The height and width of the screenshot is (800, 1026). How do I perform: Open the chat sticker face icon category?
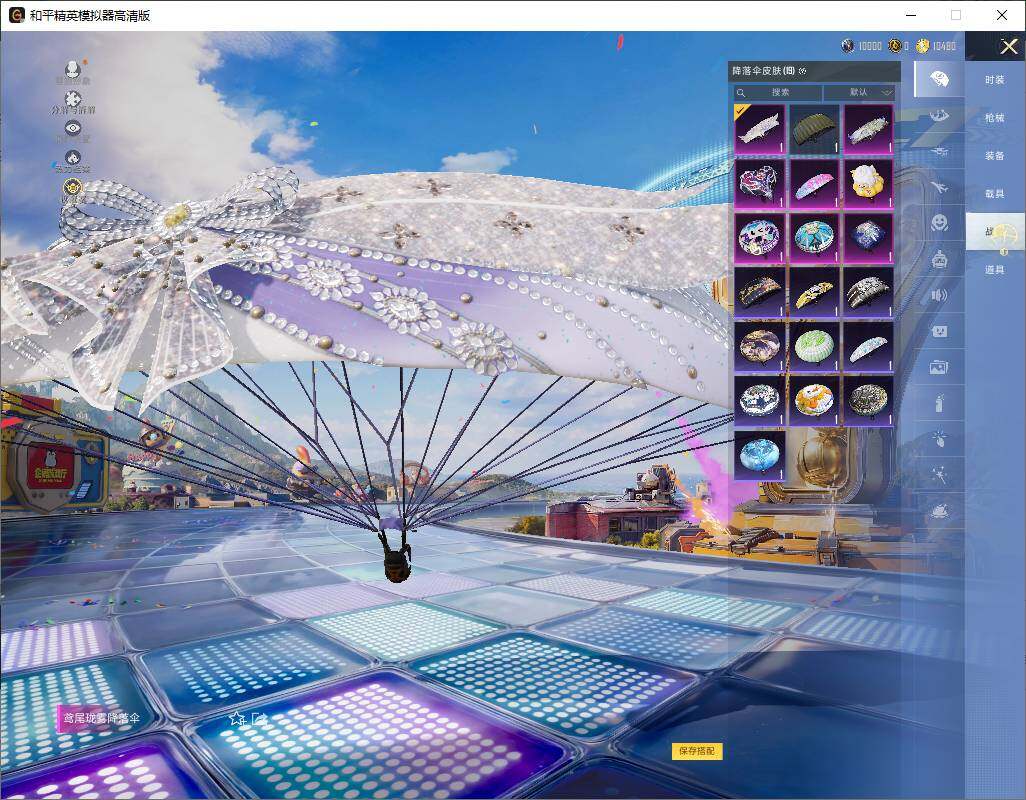pyautogui.click(x=939, y=331)
